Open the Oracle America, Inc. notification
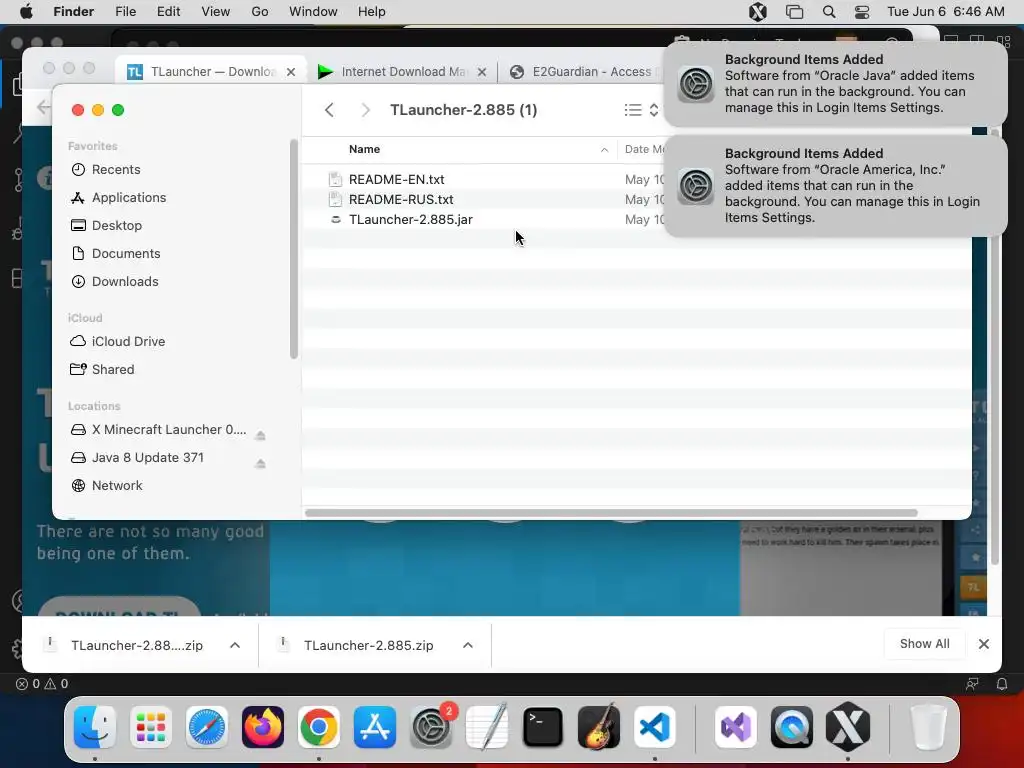The height and width of the screenshot is (768, 1024). click(x=836, y=185)
